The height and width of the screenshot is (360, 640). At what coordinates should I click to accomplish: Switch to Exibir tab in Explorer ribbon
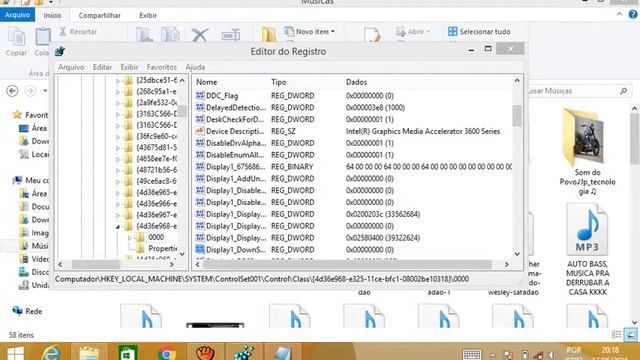pyautogui.click(x=148, y=16)
